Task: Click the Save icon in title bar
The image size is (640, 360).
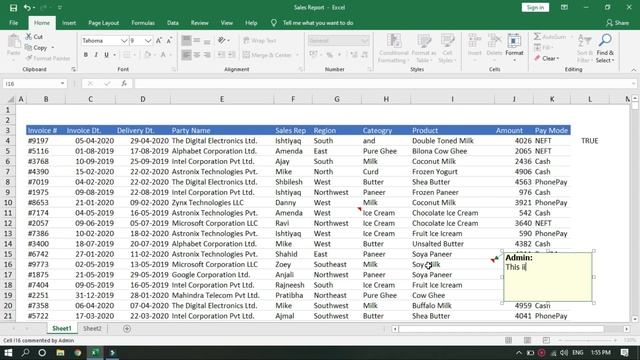Action: pyautogui.click(x=13, y=7)
